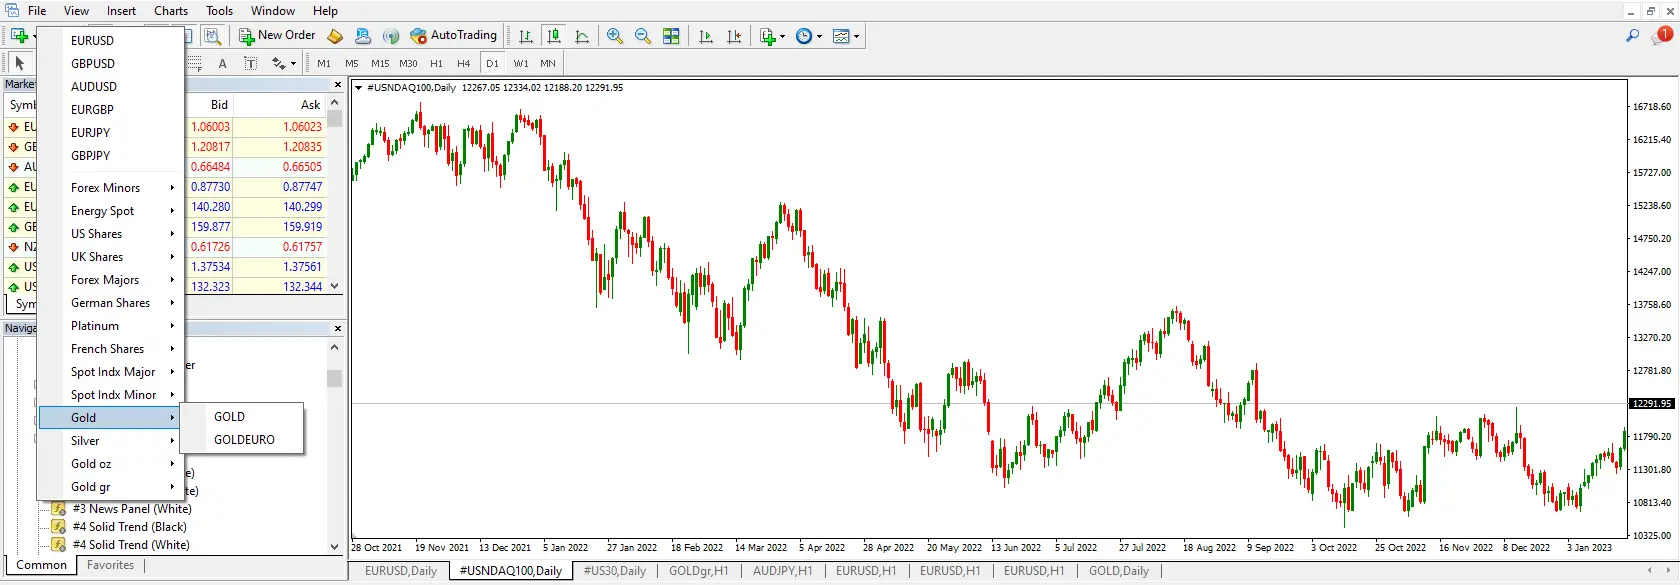Screen dimensions: 1680x585
Task: Select the Text A drawing tool
Action: (222, 63)
